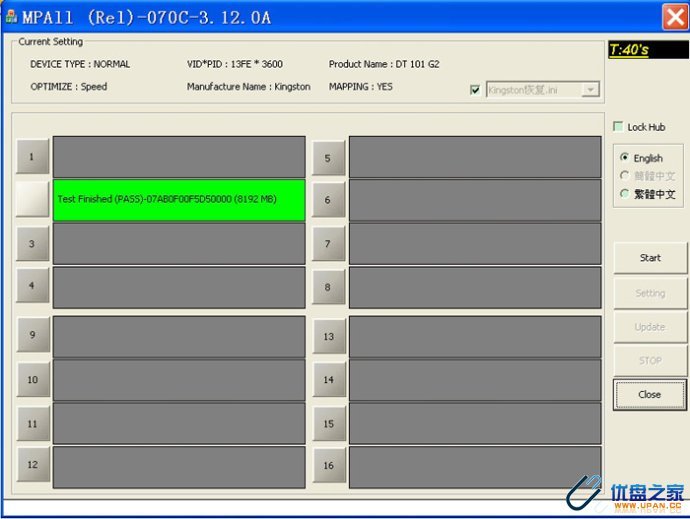Click port button 12
690x519 pixels.
(x=32, y=464)
